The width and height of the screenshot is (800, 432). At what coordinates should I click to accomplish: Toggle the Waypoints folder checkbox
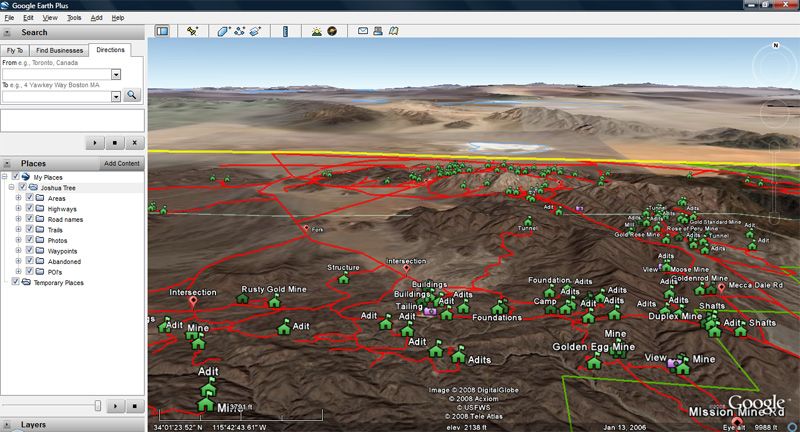(30, 250)
